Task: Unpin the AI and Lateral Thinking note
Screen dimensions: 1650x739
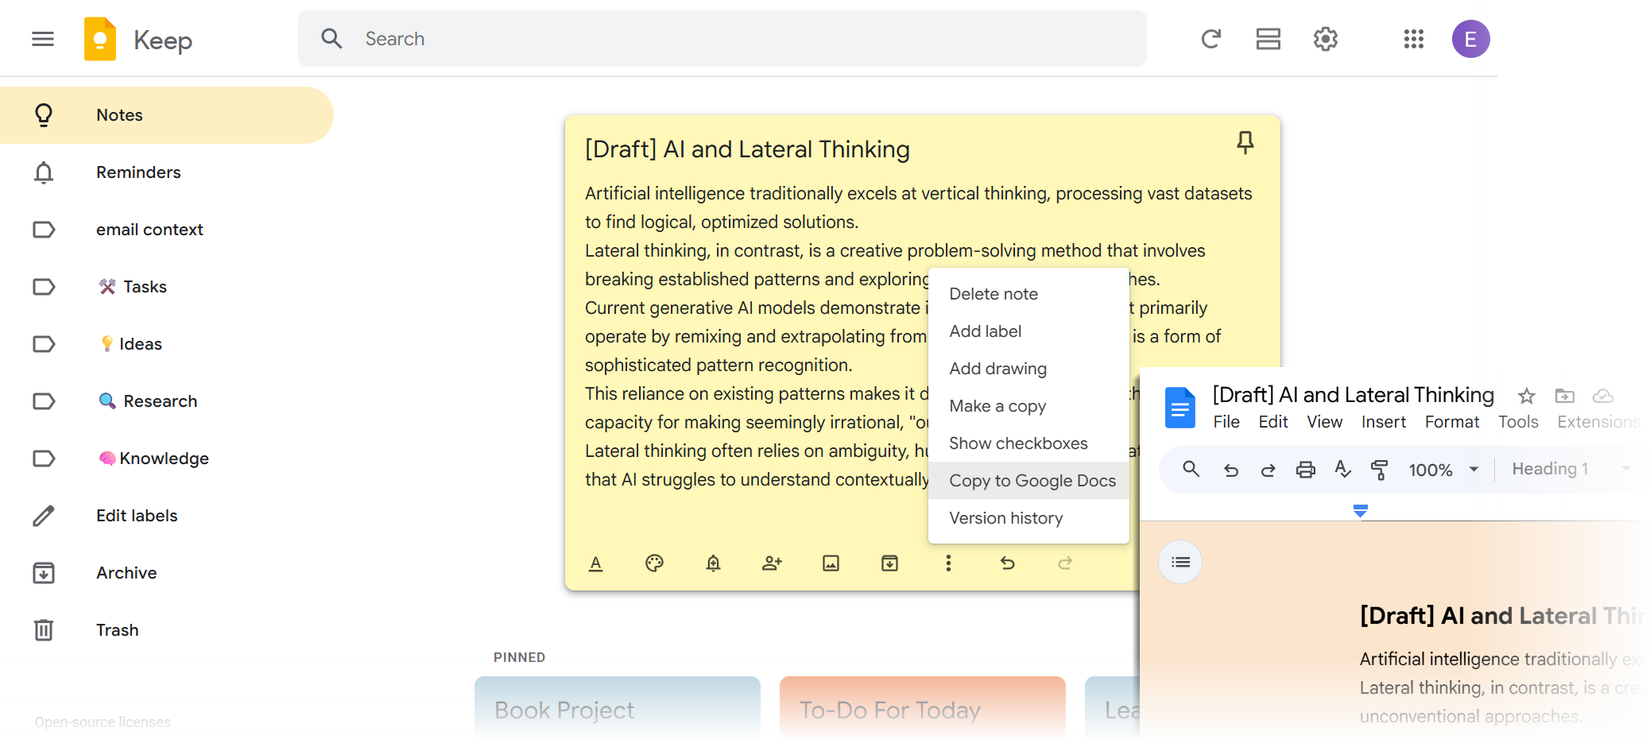Action: (x=1245, y=142)
